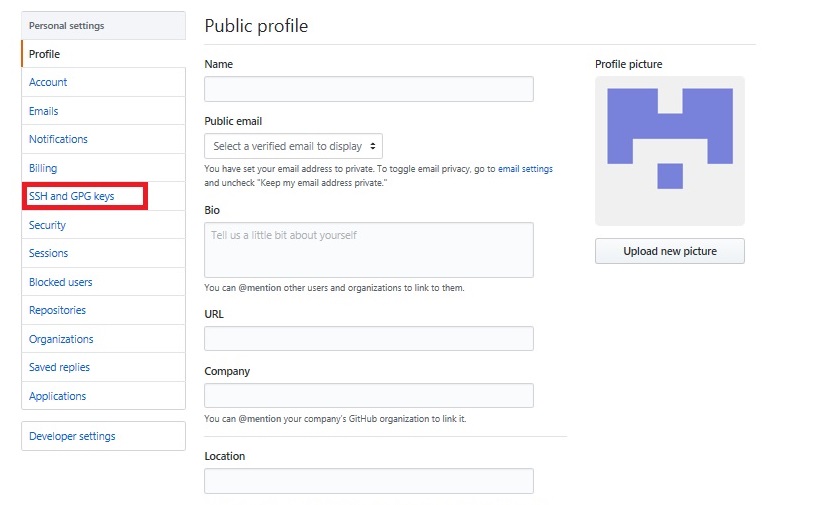Image resolution: width=813 pixels, height=505 pixels.
Task: Go to Account settings
Action: point(48,82)
